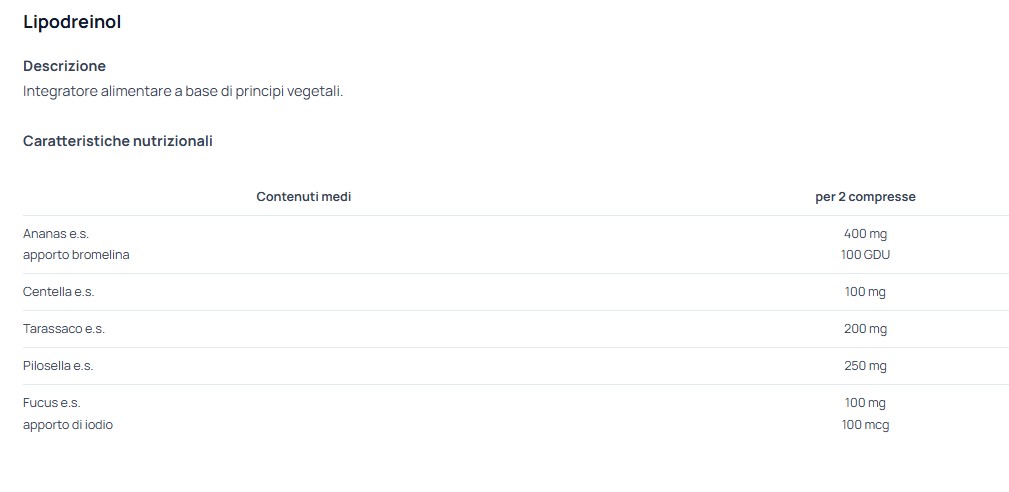
Task: Select the 200 mg Tarassaco value
Action: (x=866, y=329)
